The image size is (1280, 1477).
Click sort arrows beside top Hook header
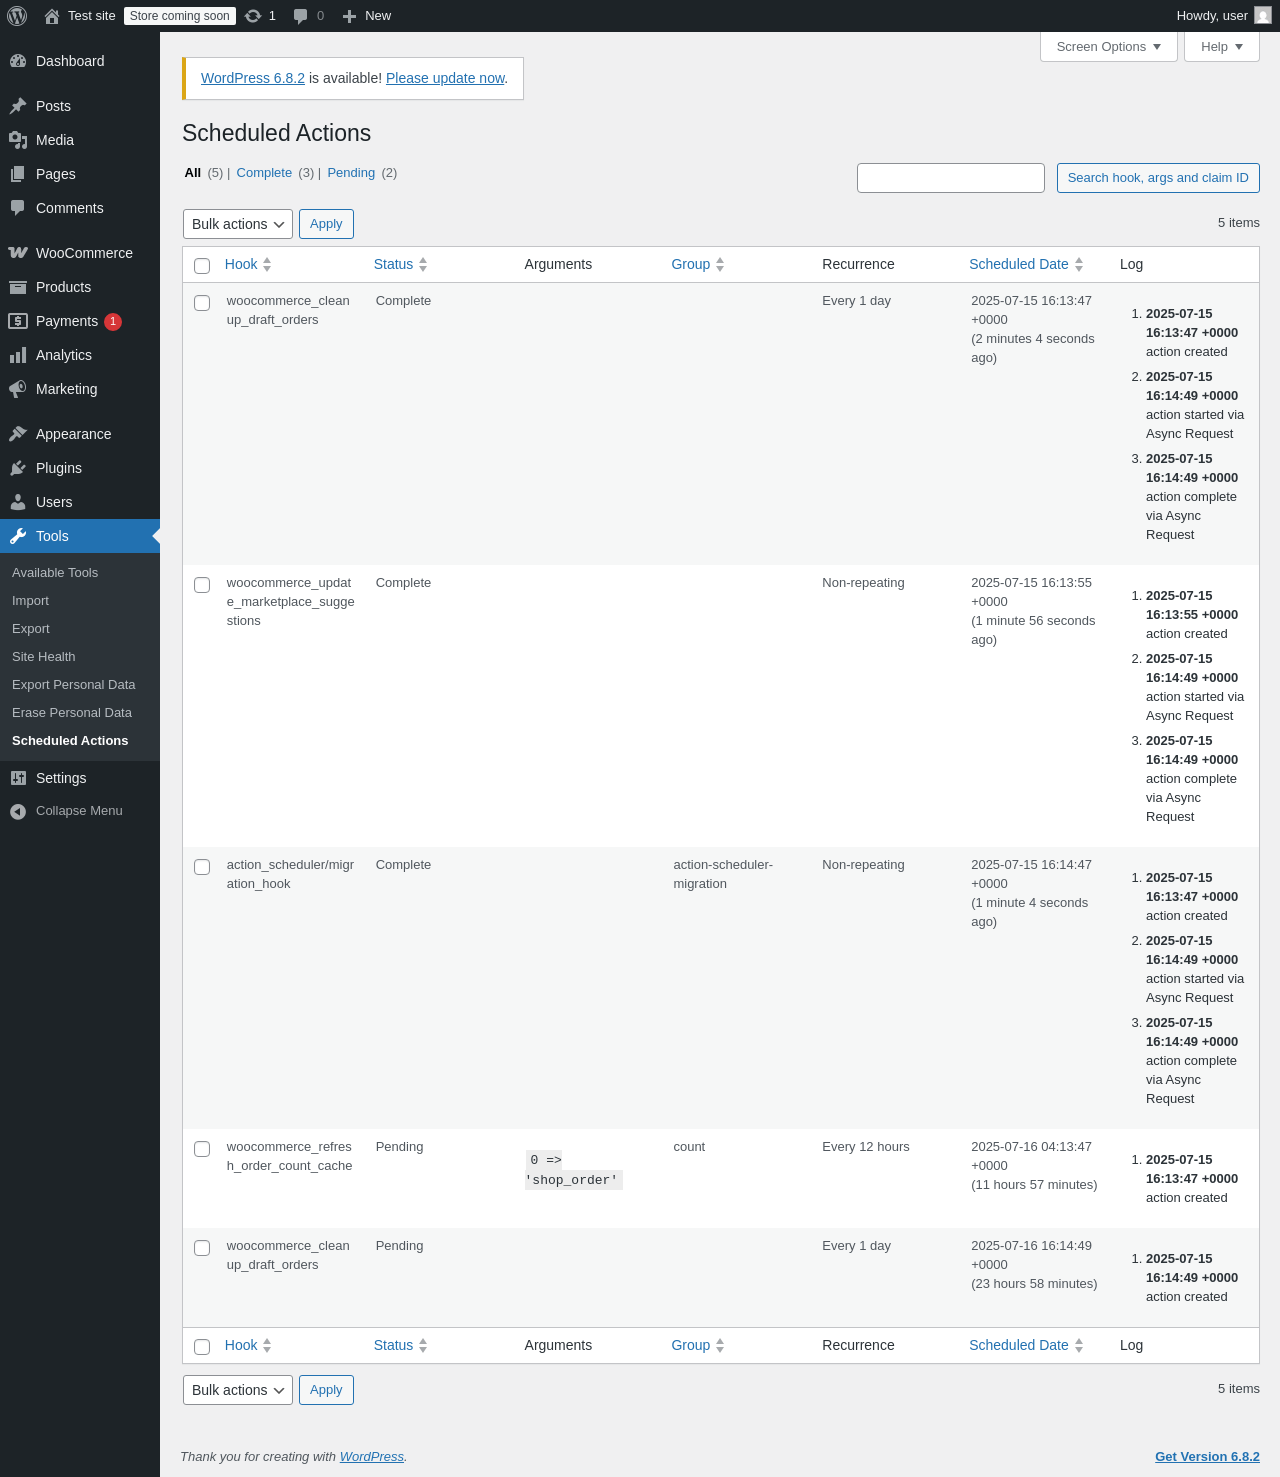[x=267, y=265]
